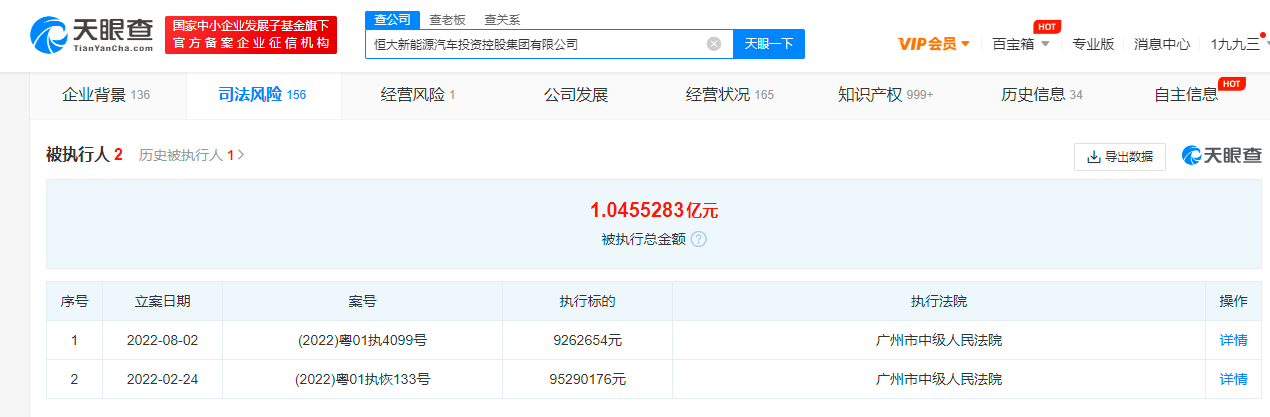Screen dimensions: 1270x417
Task: Select the 查老板 search tab
Action: 447,19
